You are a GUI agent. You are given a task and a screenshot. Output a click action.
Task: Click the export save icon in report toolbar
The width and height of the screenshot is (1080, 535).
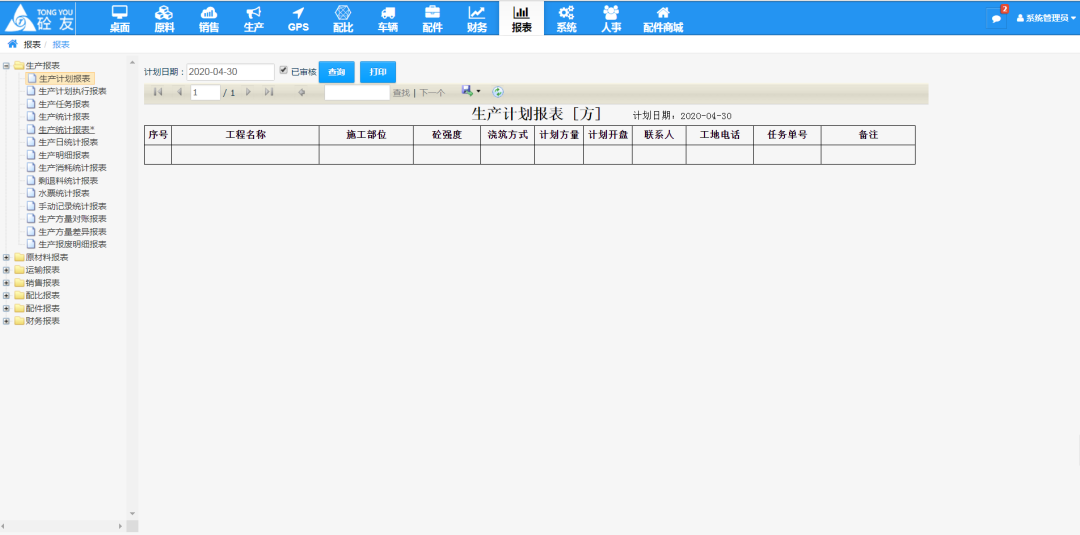466,91
